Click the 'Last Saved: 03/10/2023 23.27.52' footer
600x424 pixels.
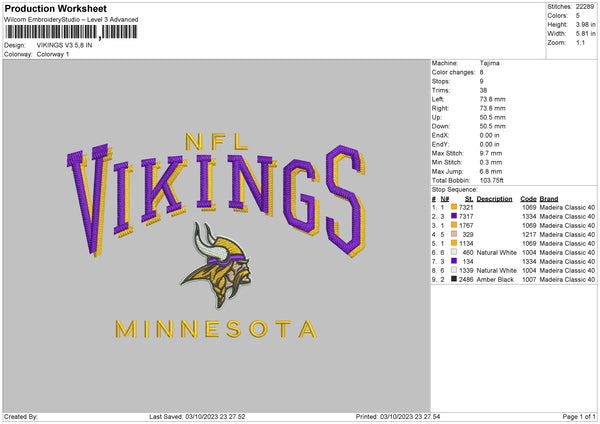tap(197, 416)
